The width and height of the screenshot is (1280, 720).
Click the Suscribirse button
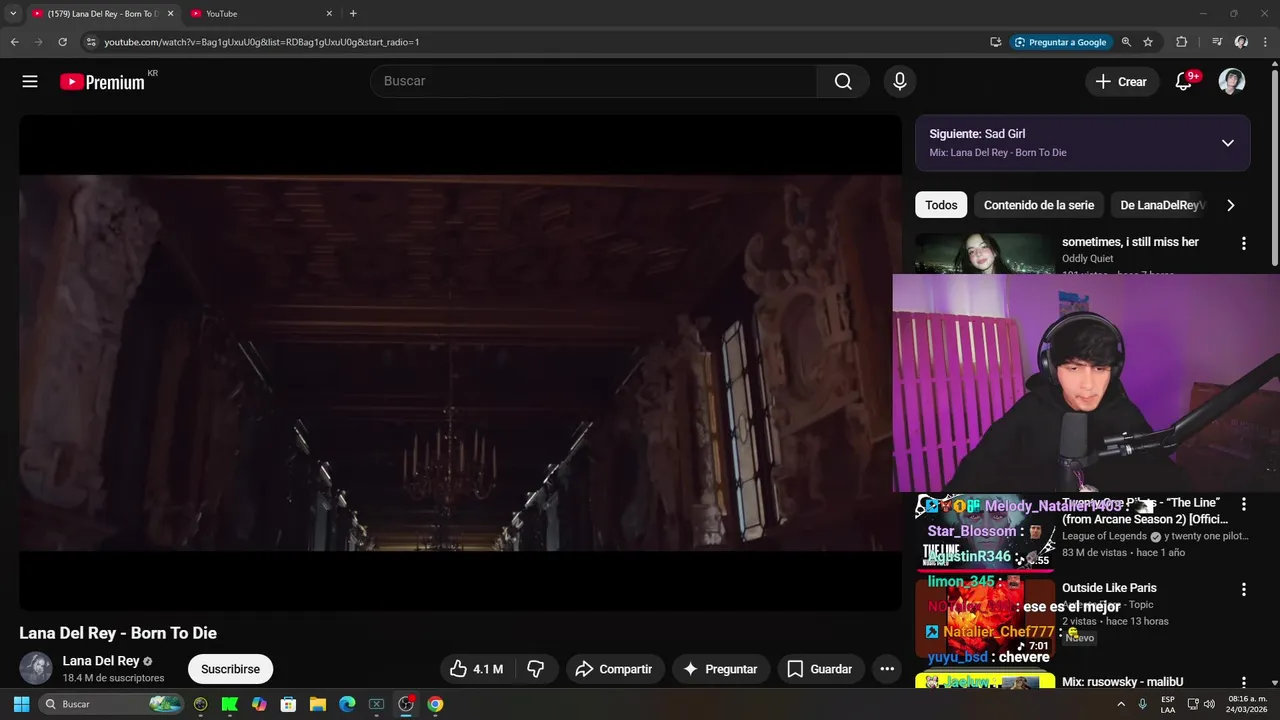(x=230, y=669)
